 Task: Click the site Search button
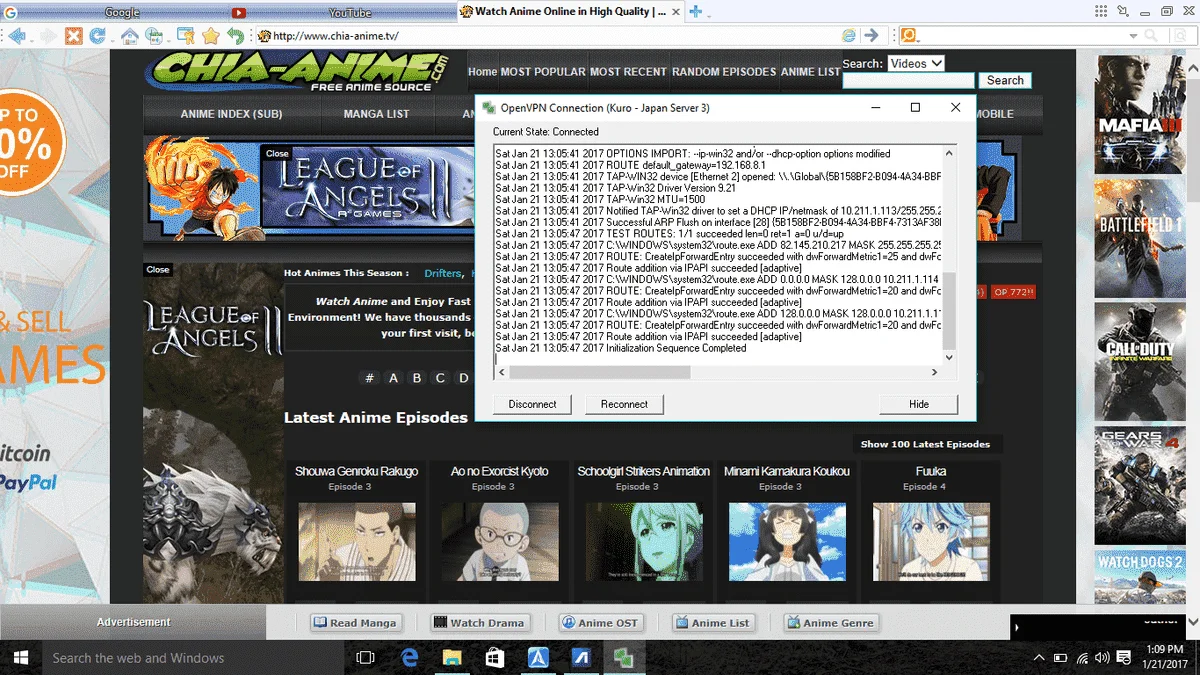1005,81
